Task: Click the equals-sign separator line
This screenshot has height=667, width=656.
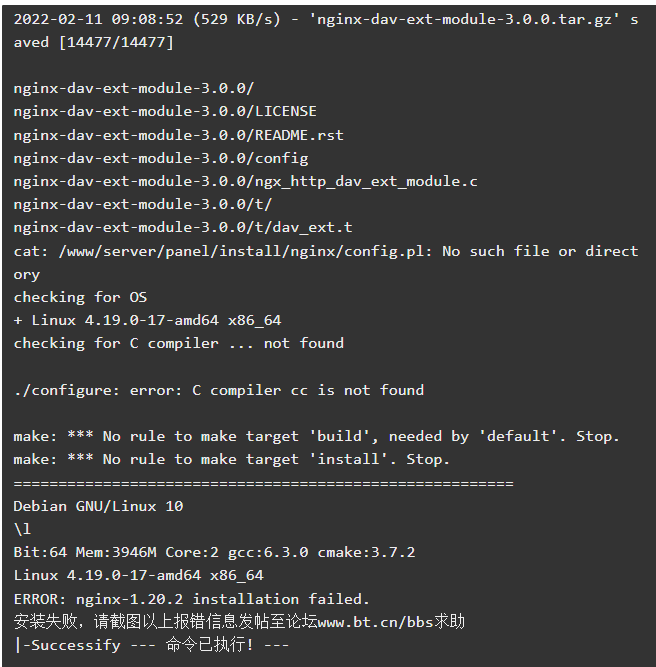Action: point(264,483)
